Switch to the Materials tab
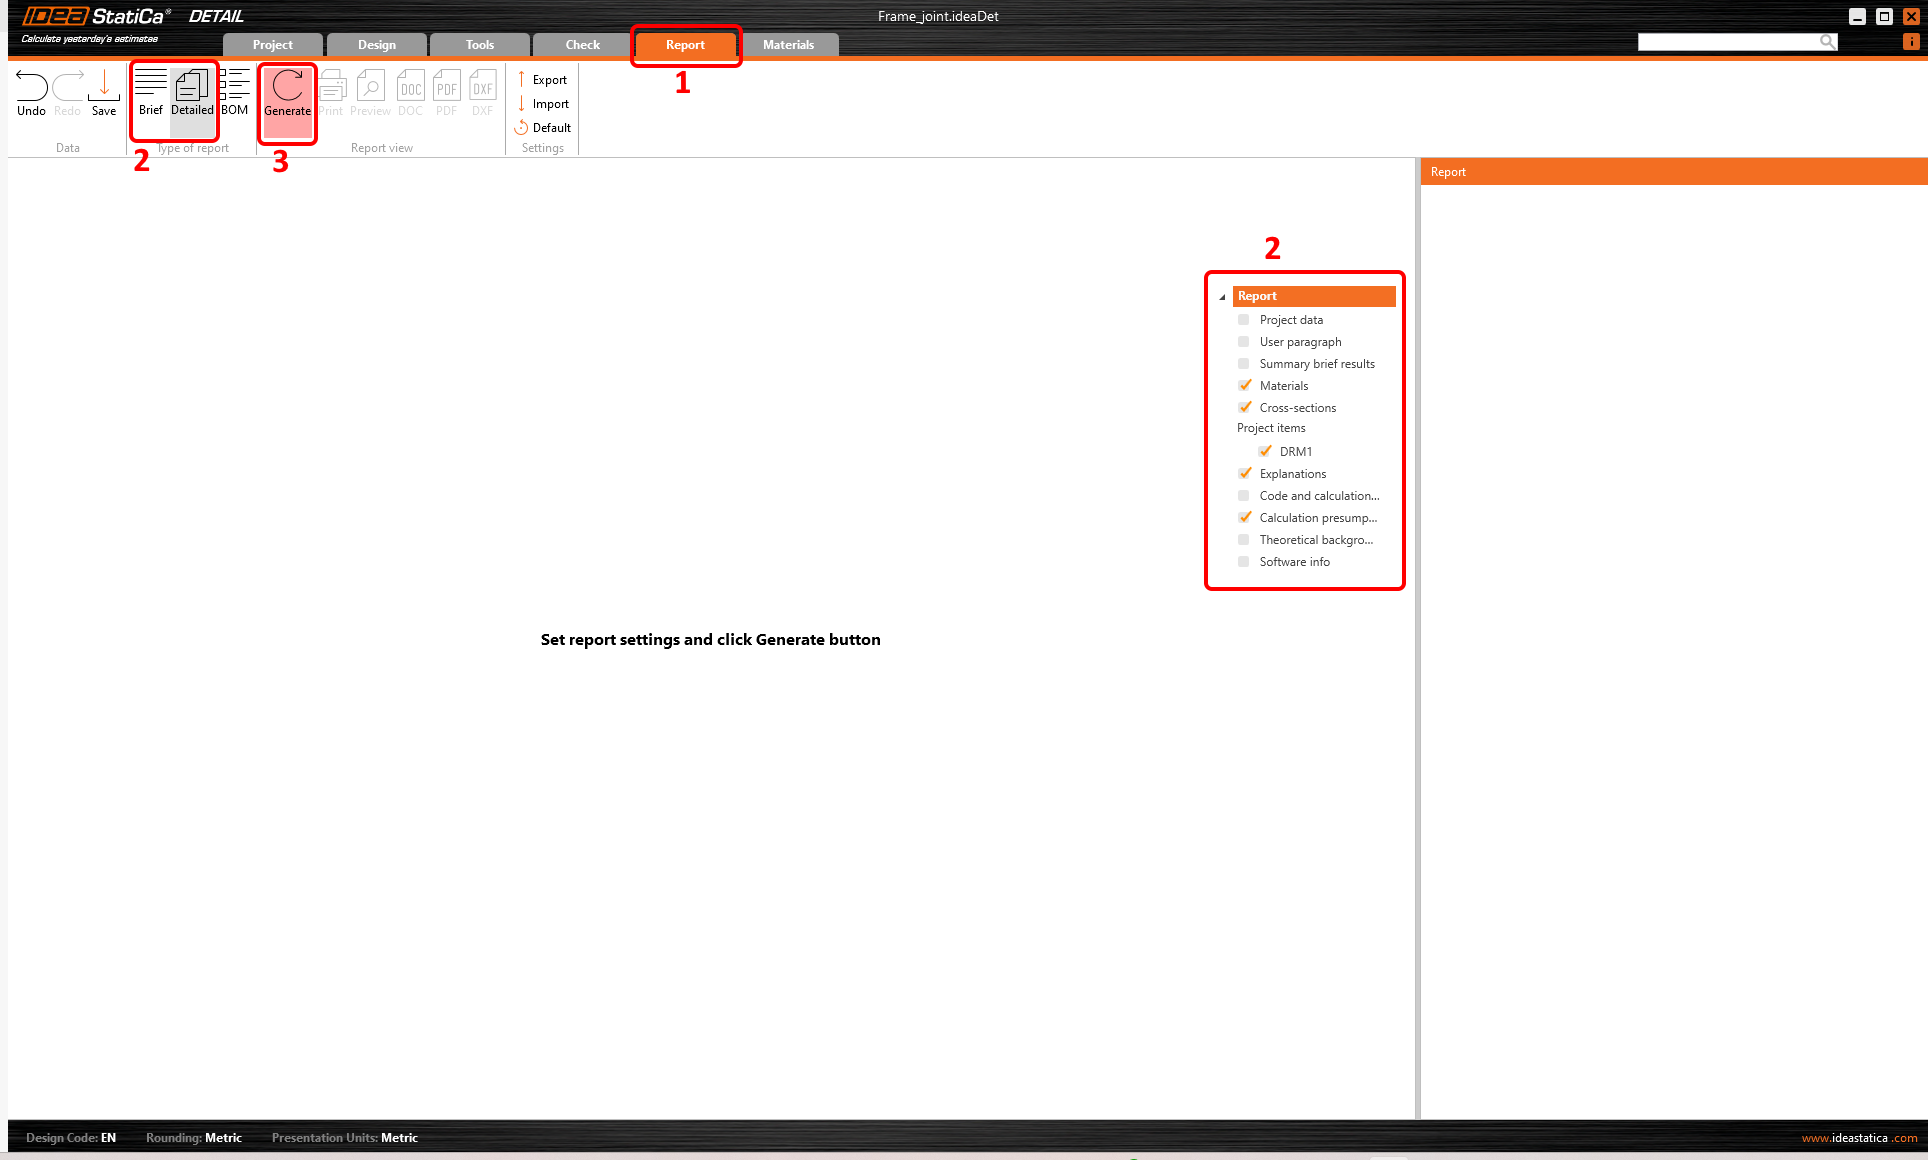The image size is (1928, 1160). click(x=788, y=45)
